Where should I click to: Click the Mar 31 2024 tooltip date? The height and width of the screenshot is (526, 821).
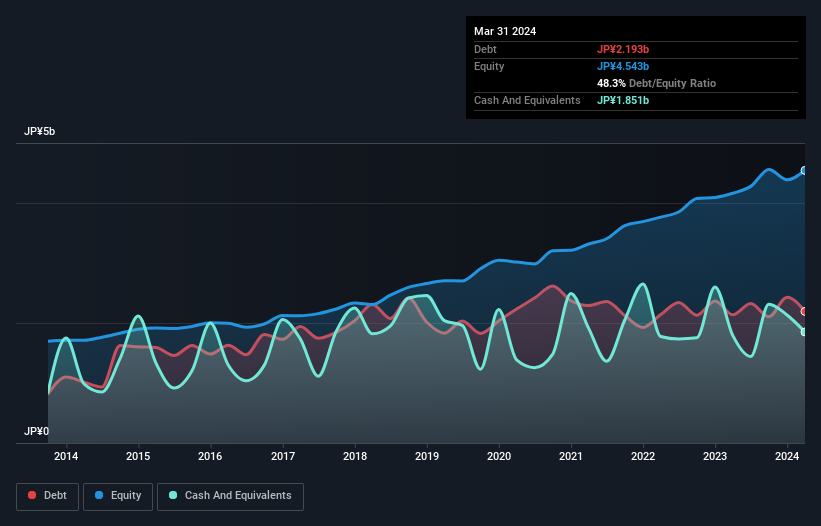point(505,31)
